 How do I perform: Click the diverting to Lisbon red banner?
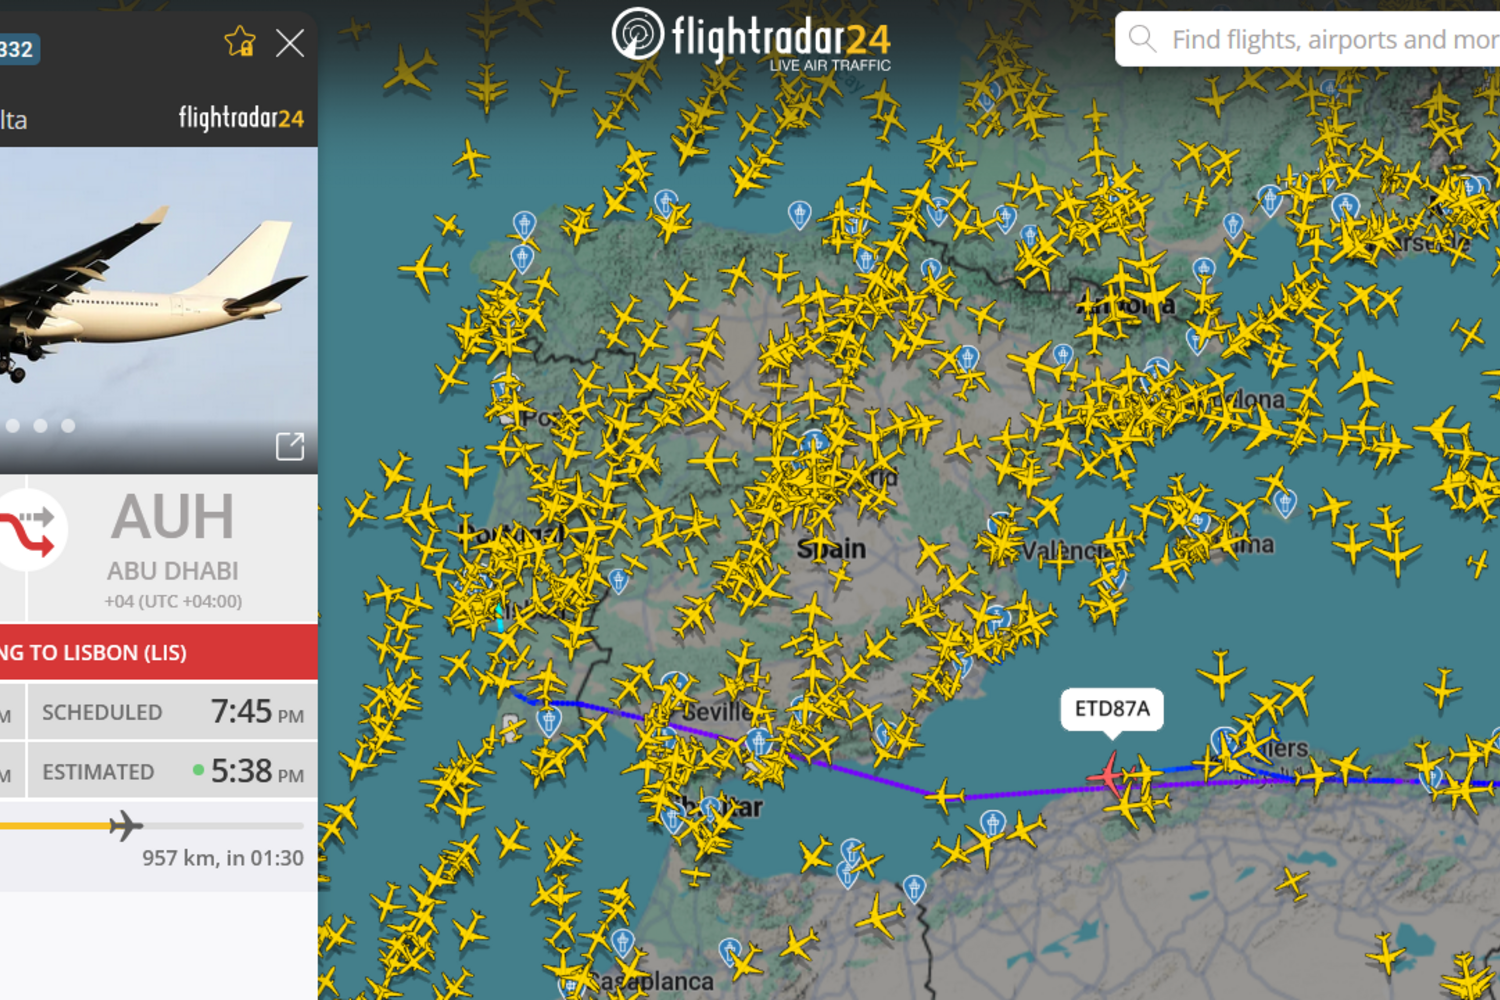(159, 652)
